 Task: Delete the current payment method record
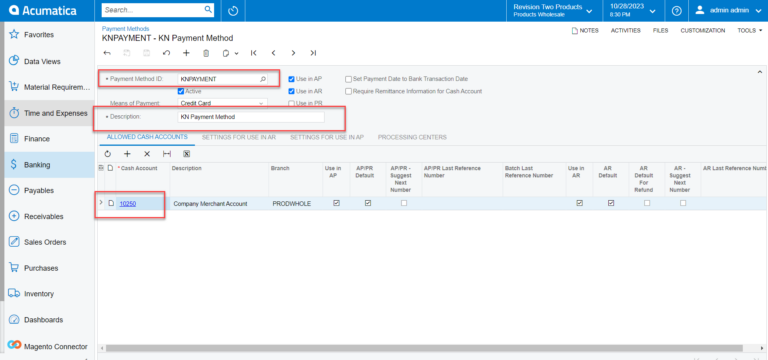206,53
